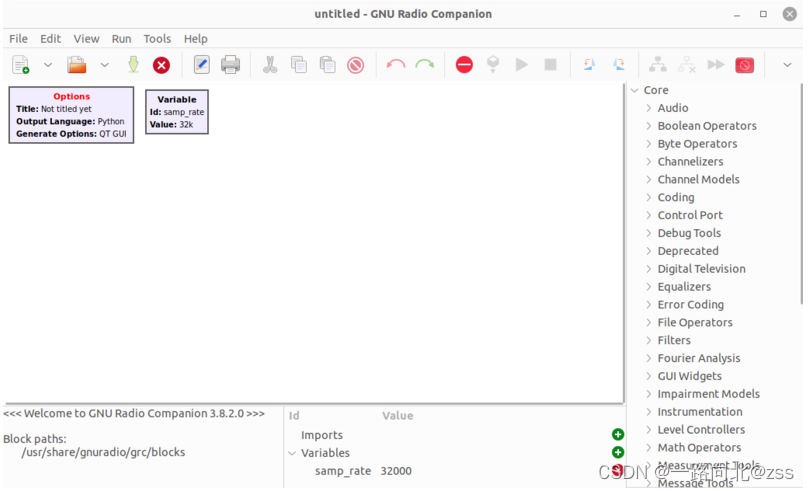Open the new flowgraph type dropdown arrow

point(48,65)
